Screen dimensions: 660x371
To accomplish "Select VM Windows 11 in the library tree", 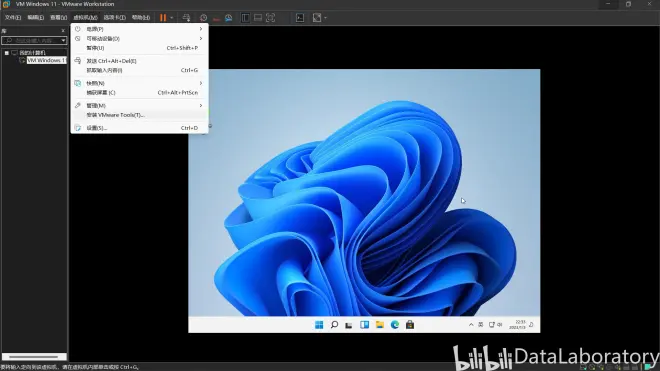I will (46, 61).
